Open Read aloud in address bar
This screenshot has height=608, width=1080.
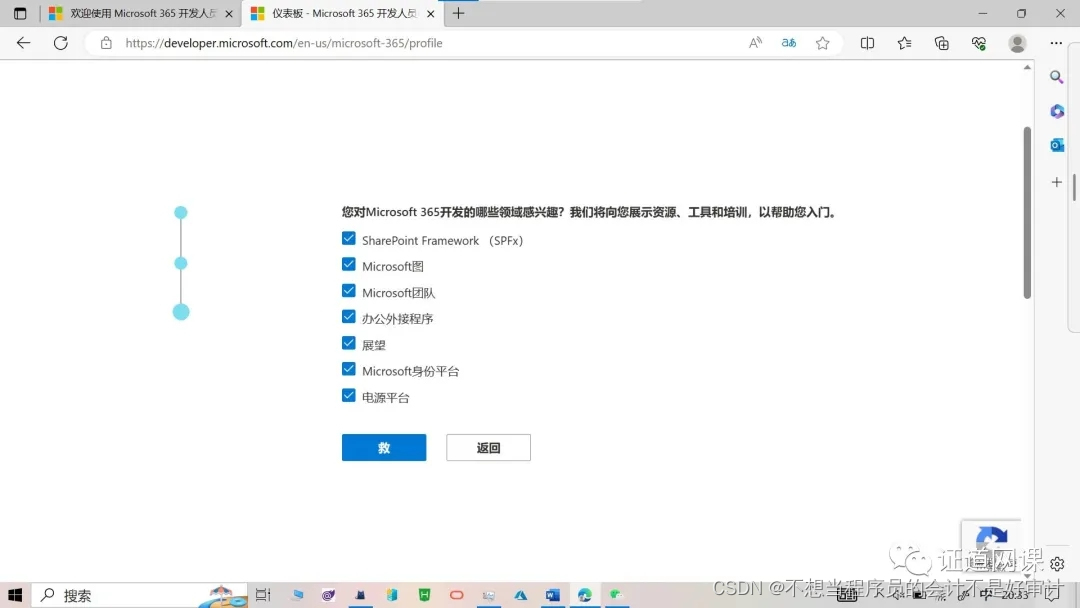(755, 43)
